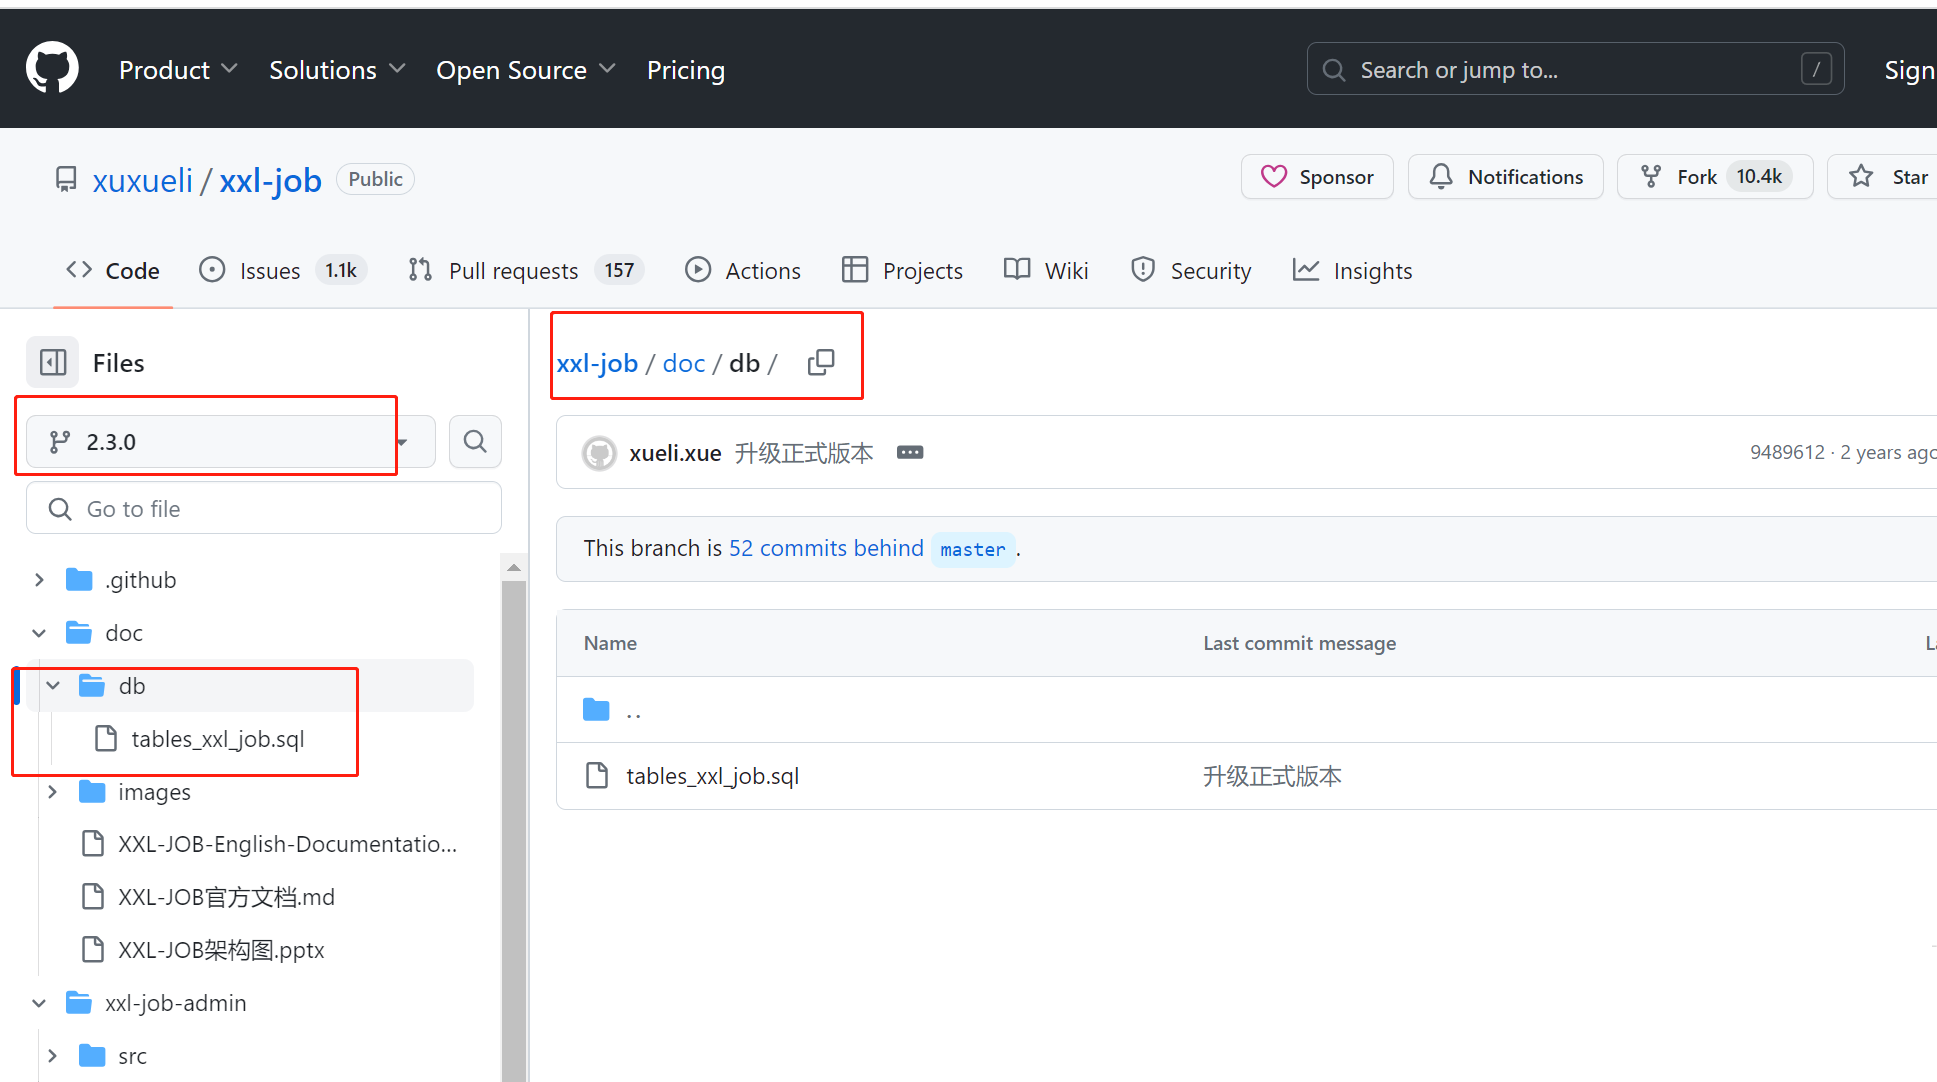Screen dimensions: 1937x1082
Task: Click the xueli.xue avatar icon
Action: (599, 453)
